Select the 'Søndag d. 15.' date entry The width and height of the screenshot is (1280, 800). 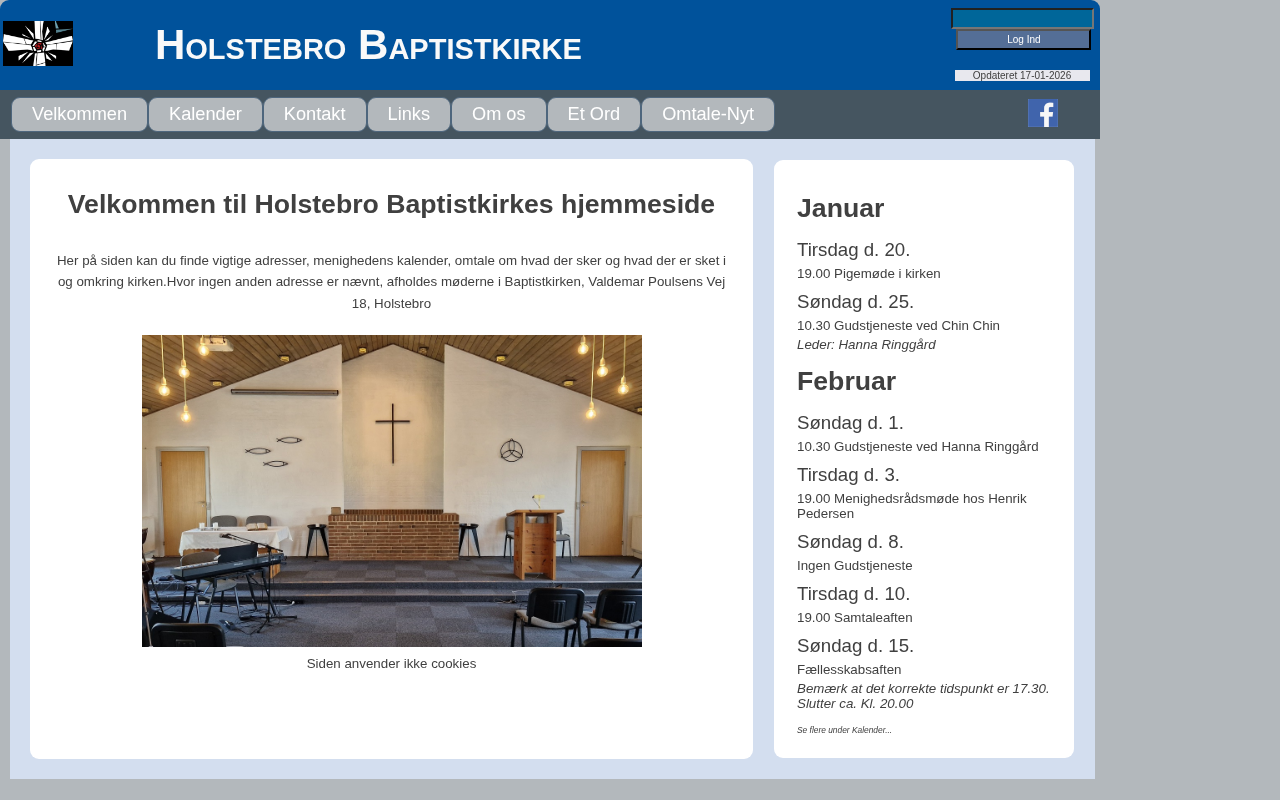(855, 646)
